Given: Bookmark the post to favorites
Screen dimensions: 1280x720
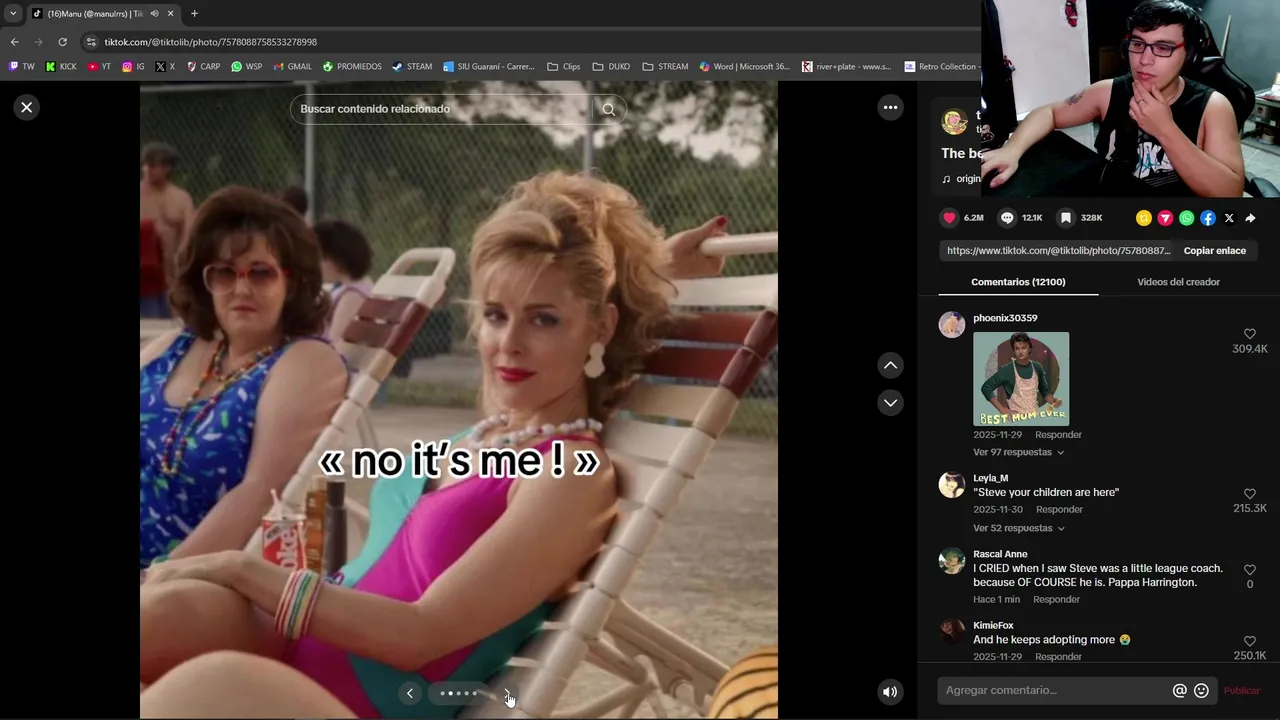Looking at the screenshot, I should (1066, 217).
